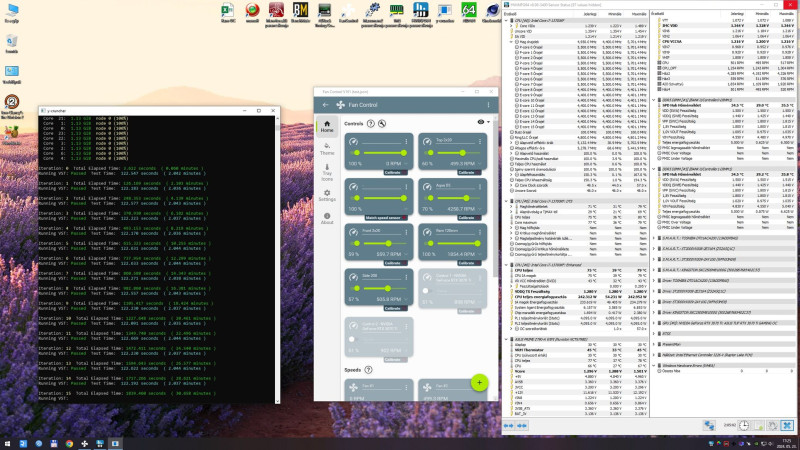This screenshot has width=800, height=450.
Task: Open the Aqua D5 card's three-dot menu
Action: tap(480, 187)
